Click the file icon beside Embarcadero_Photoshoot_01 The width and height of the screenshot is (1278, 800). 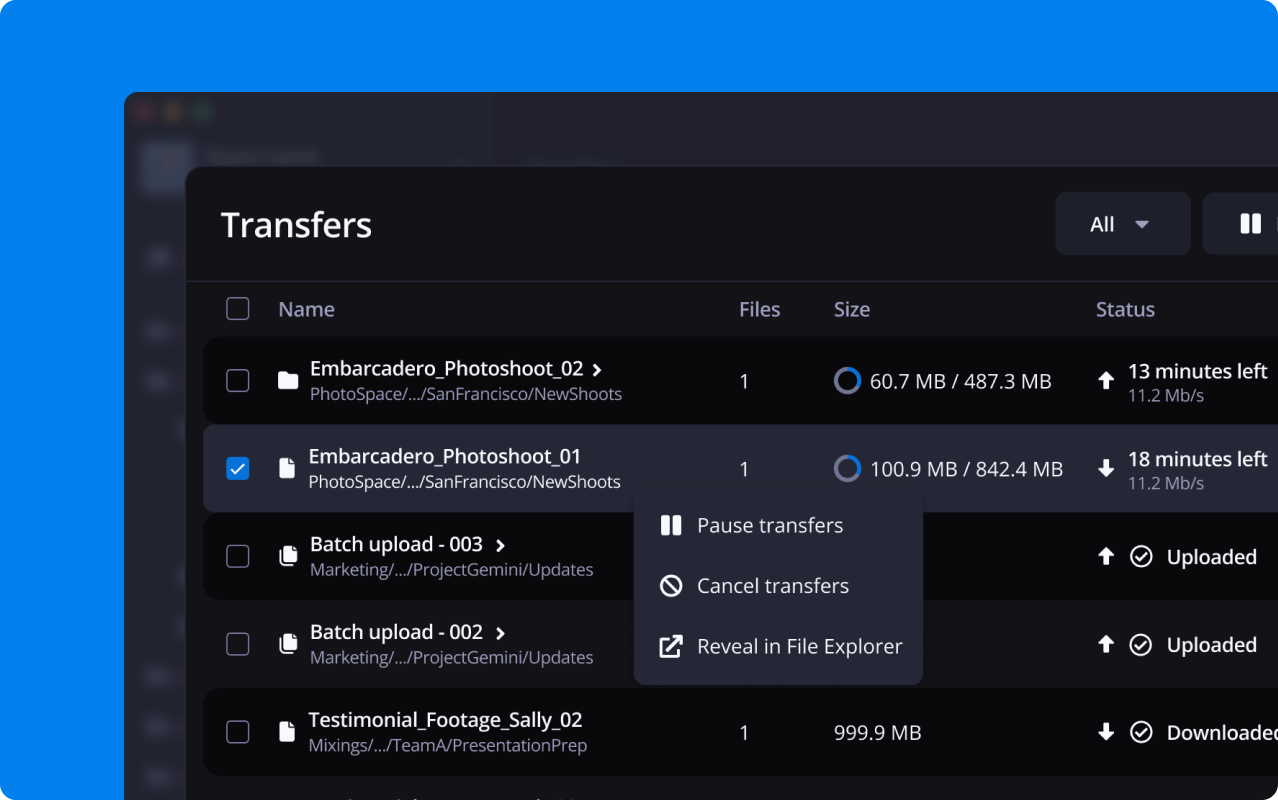287,468
